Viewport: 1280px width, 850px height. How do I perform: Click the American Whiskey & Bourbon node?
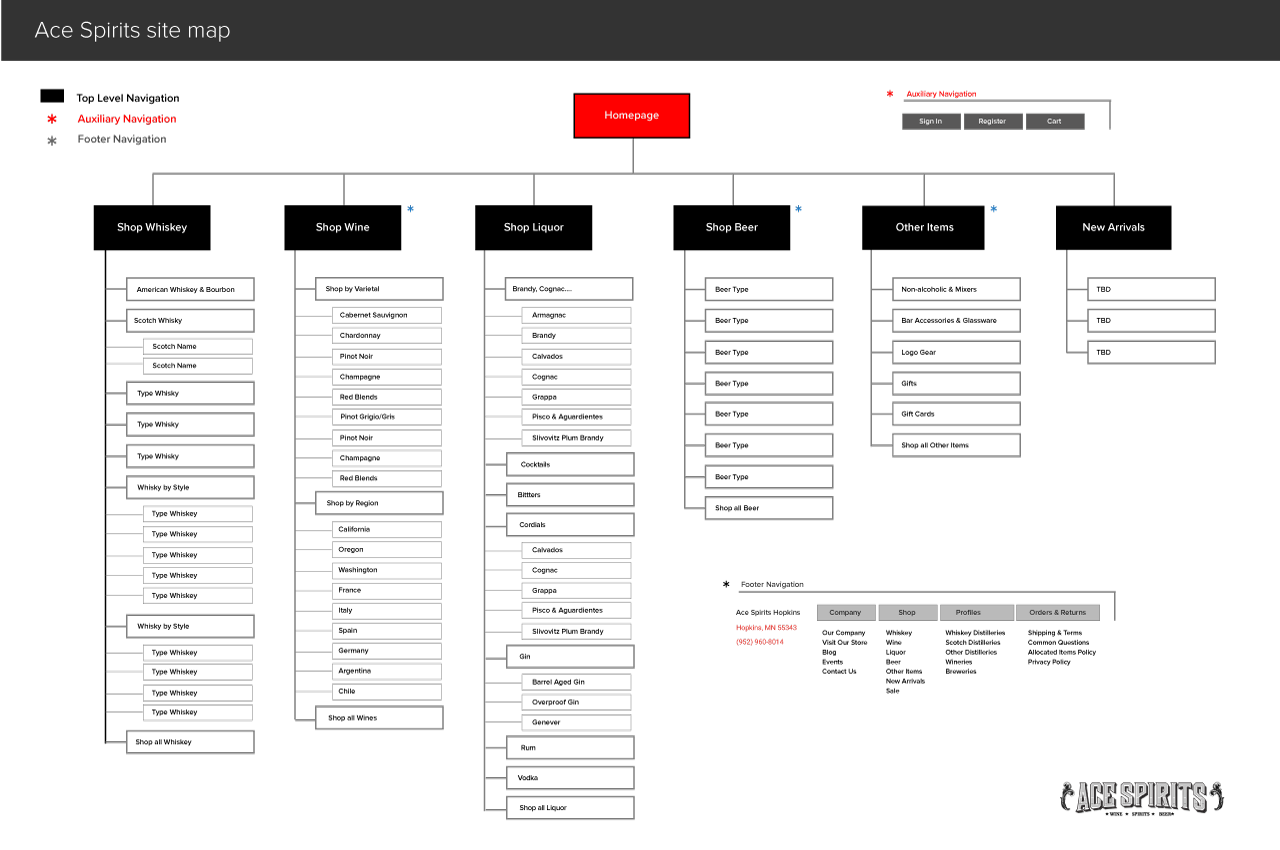(x=190, y=289)
